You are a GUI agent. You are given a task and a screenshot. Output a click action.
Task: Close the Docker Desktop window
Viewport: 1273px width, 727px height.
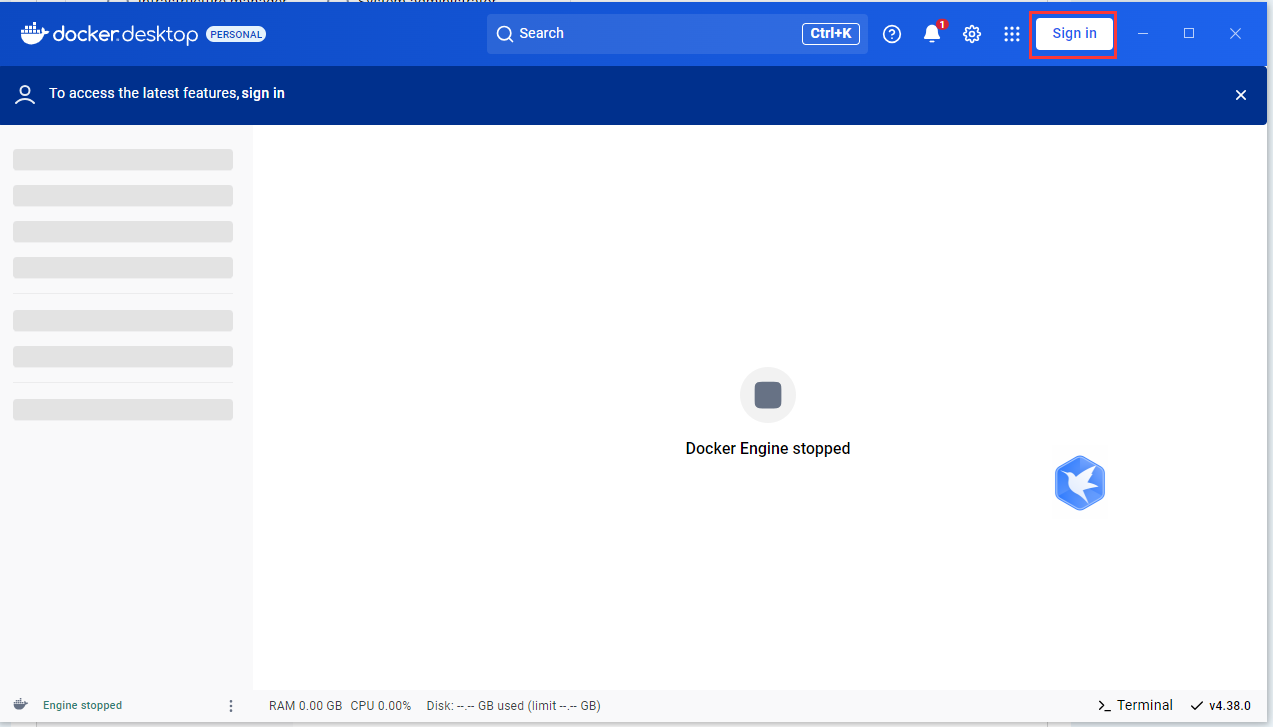(x=1235, y=33)
